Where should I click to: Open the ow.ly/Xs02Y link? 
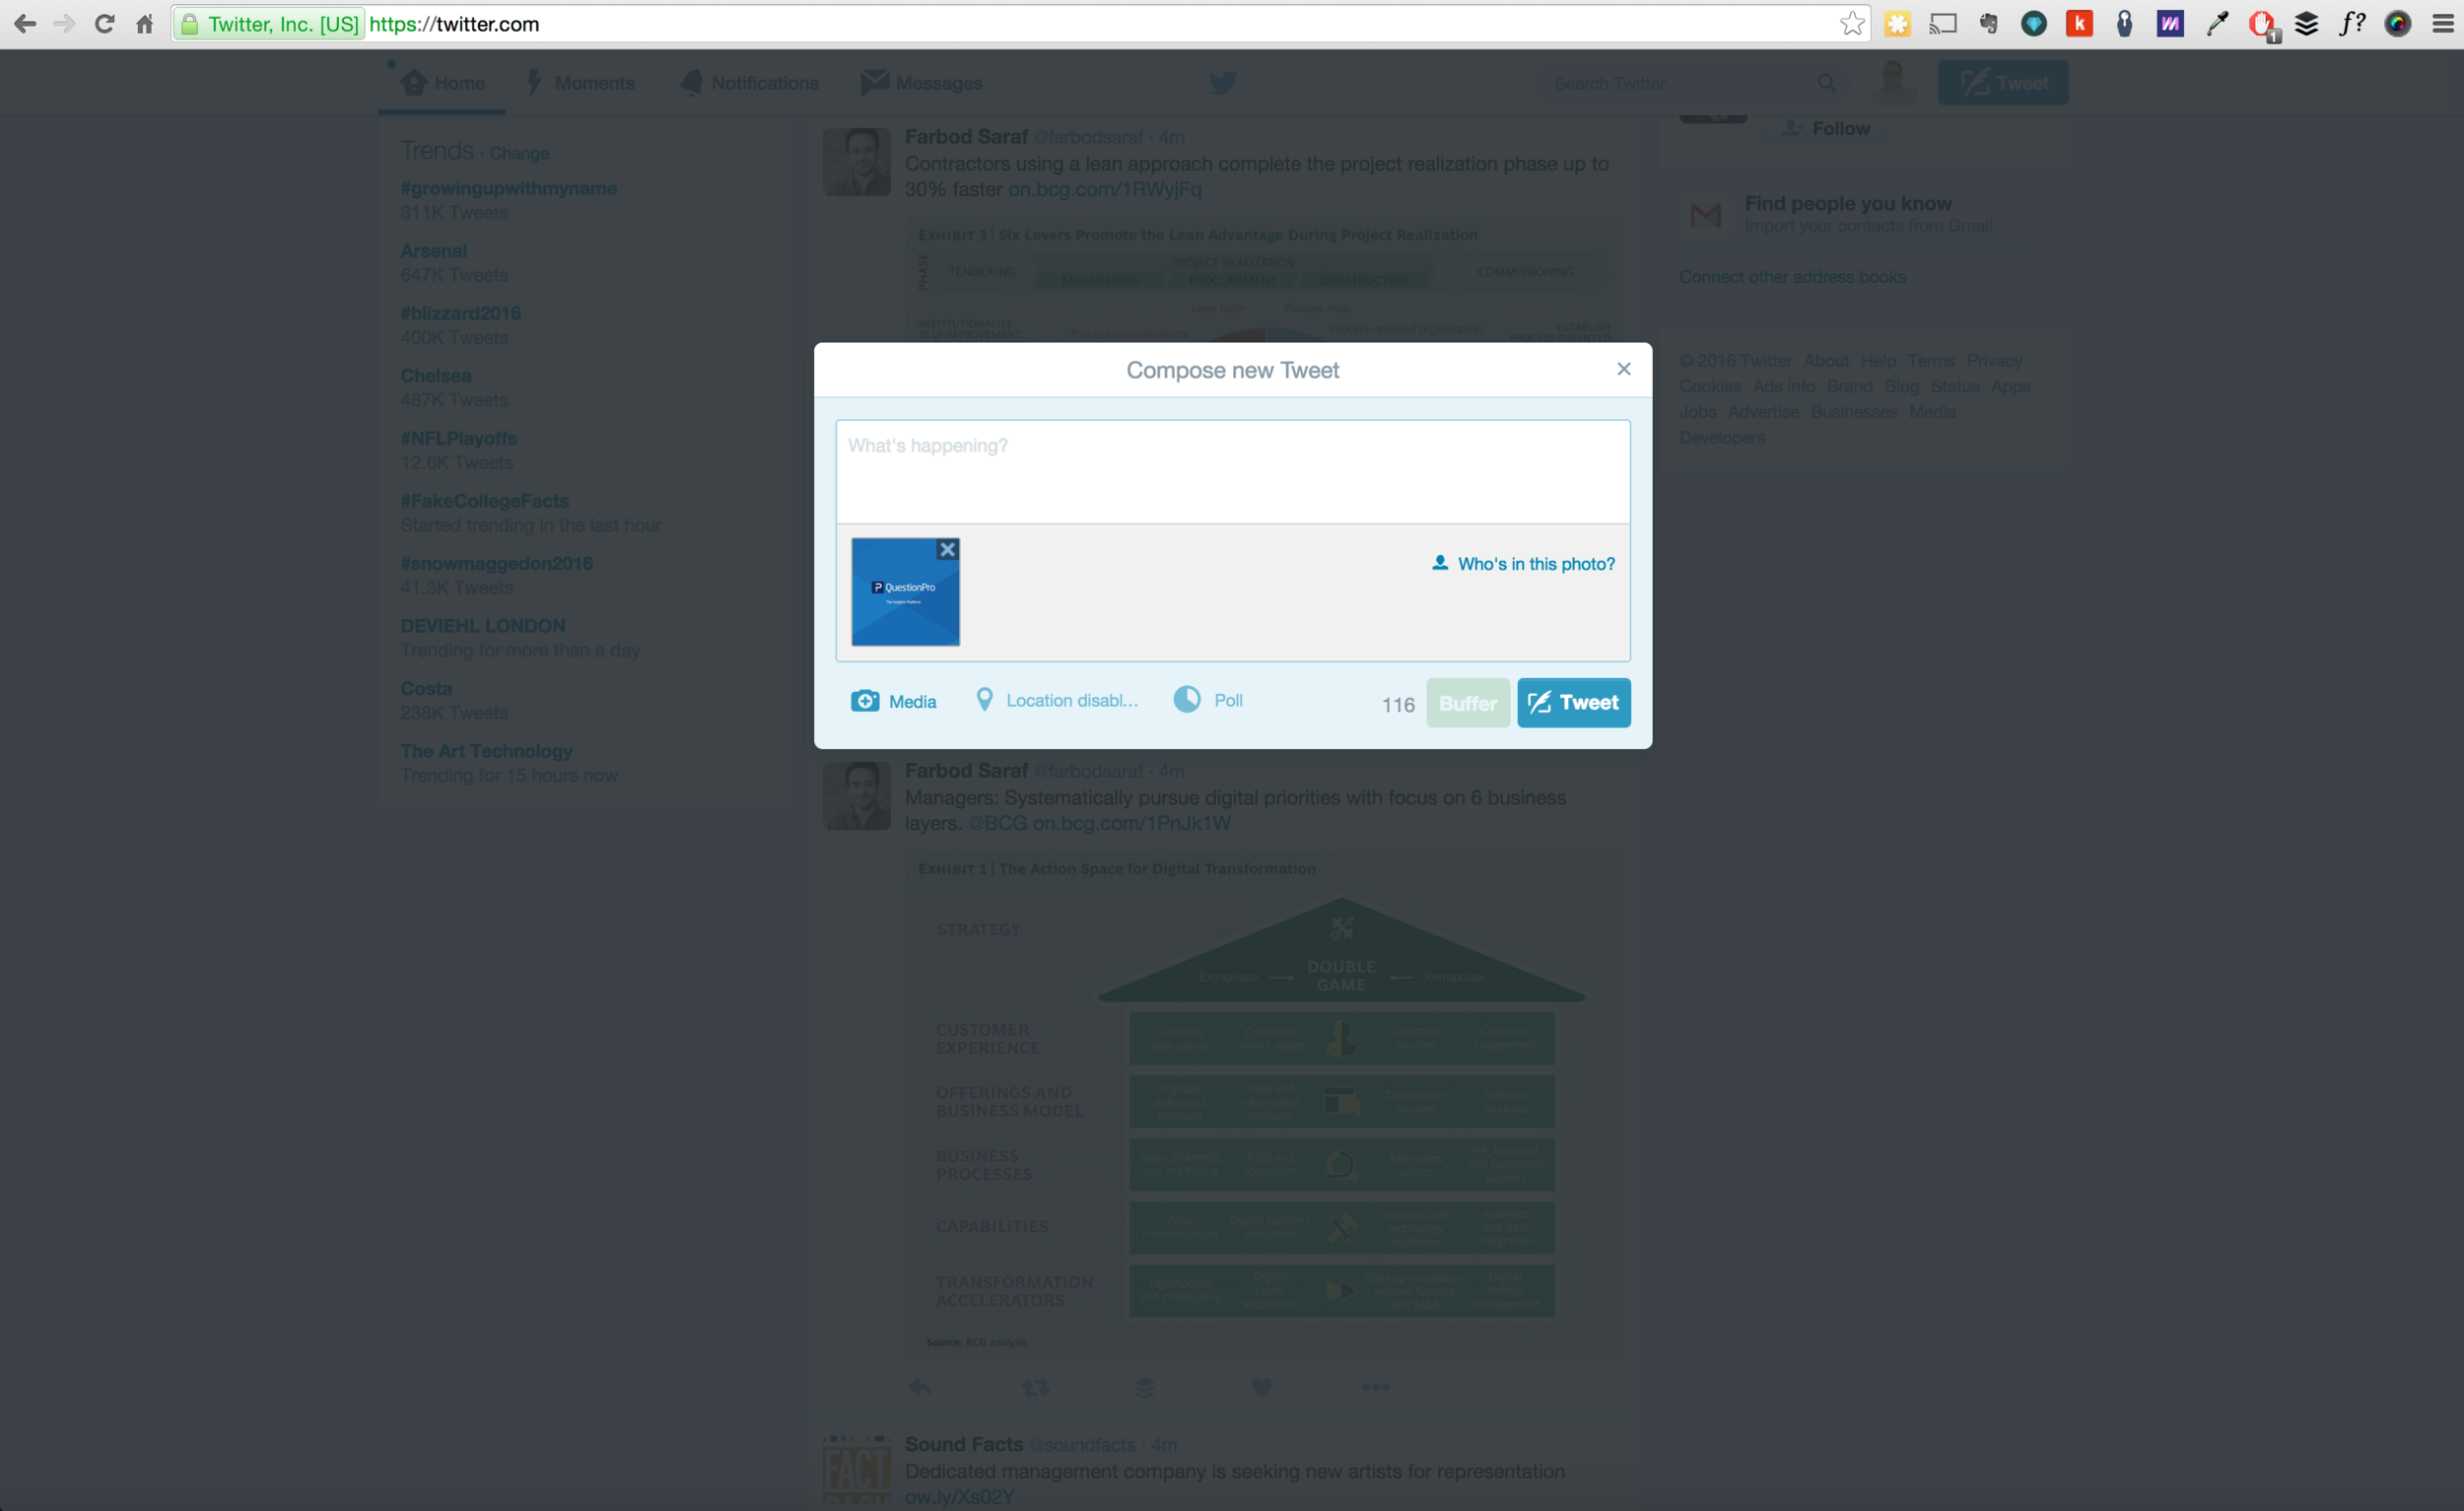959,1497
